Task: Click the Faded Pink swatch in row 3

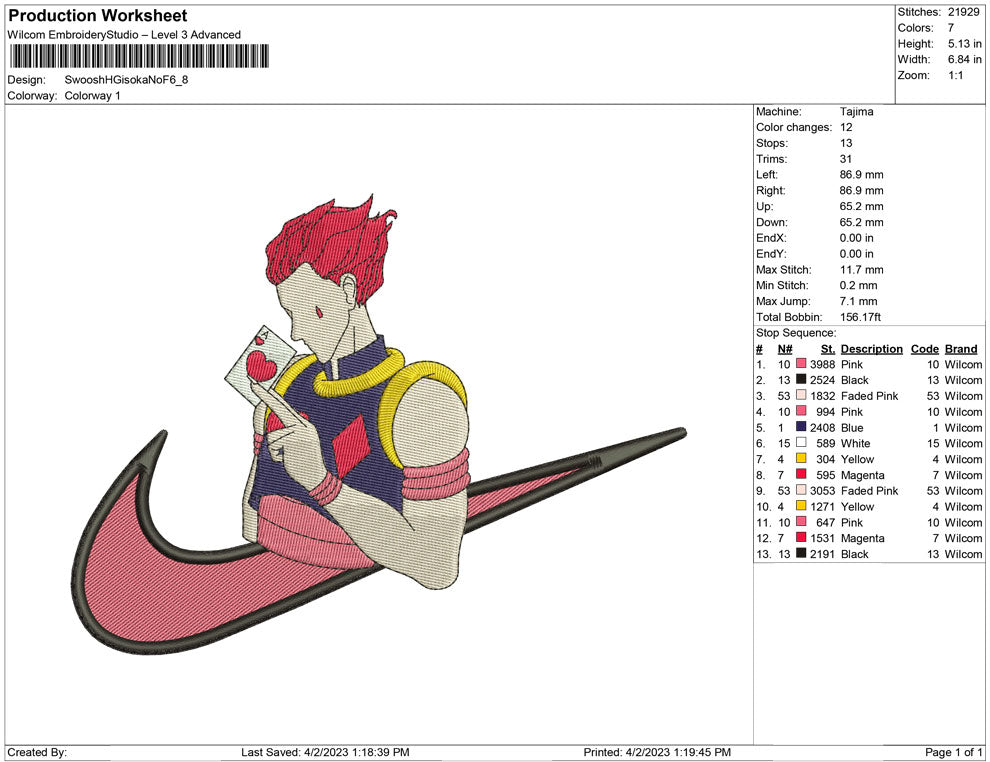Action: click(801, 395)
